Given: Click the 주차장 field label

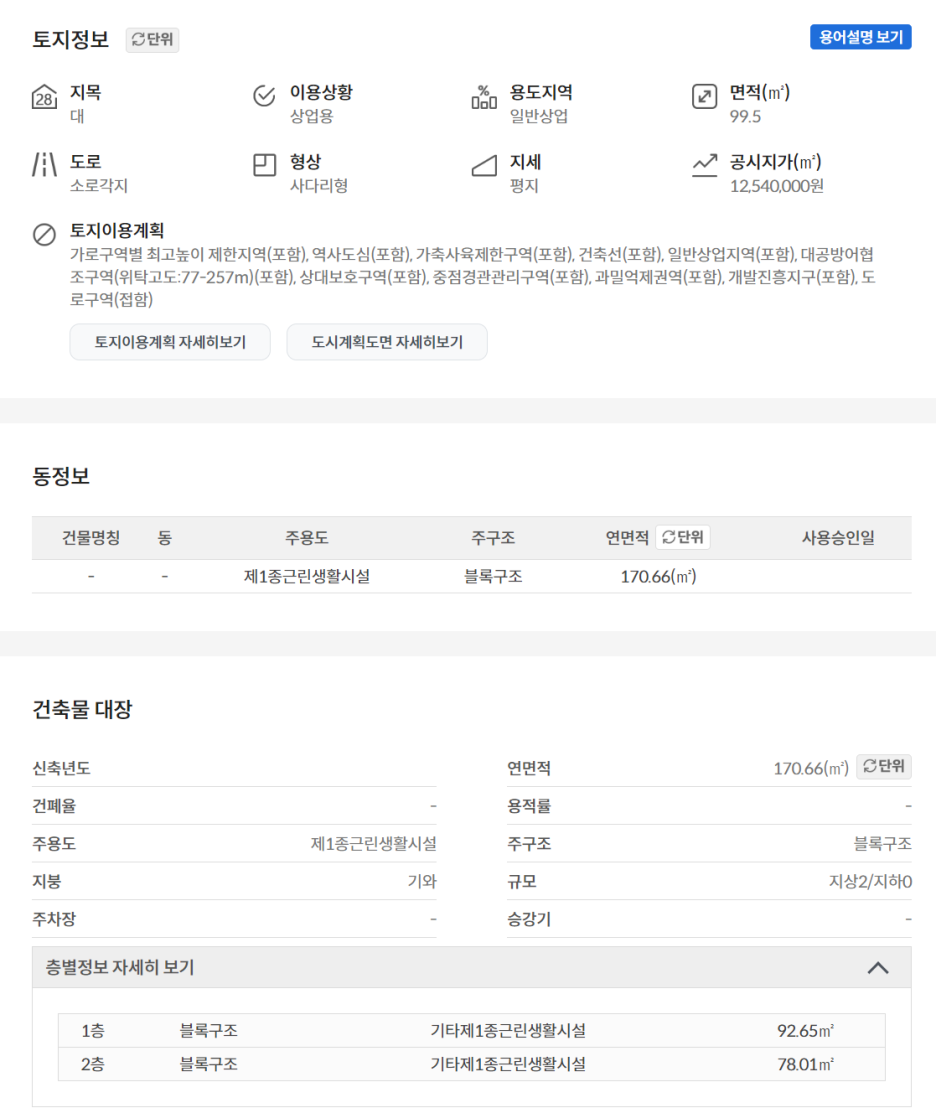Looking at the screenshot, I should point(54,919).
